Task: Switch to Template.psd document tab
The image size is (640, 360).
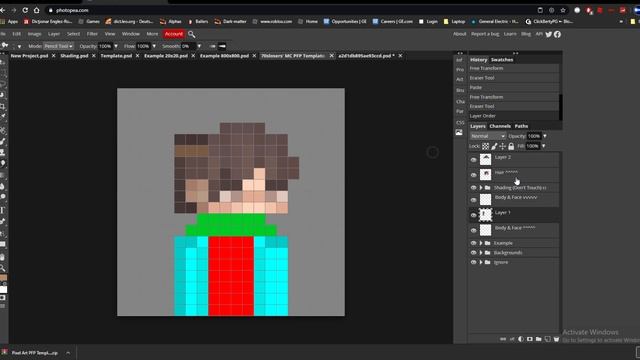Action: pyautogui.click(x=116, y=56)
